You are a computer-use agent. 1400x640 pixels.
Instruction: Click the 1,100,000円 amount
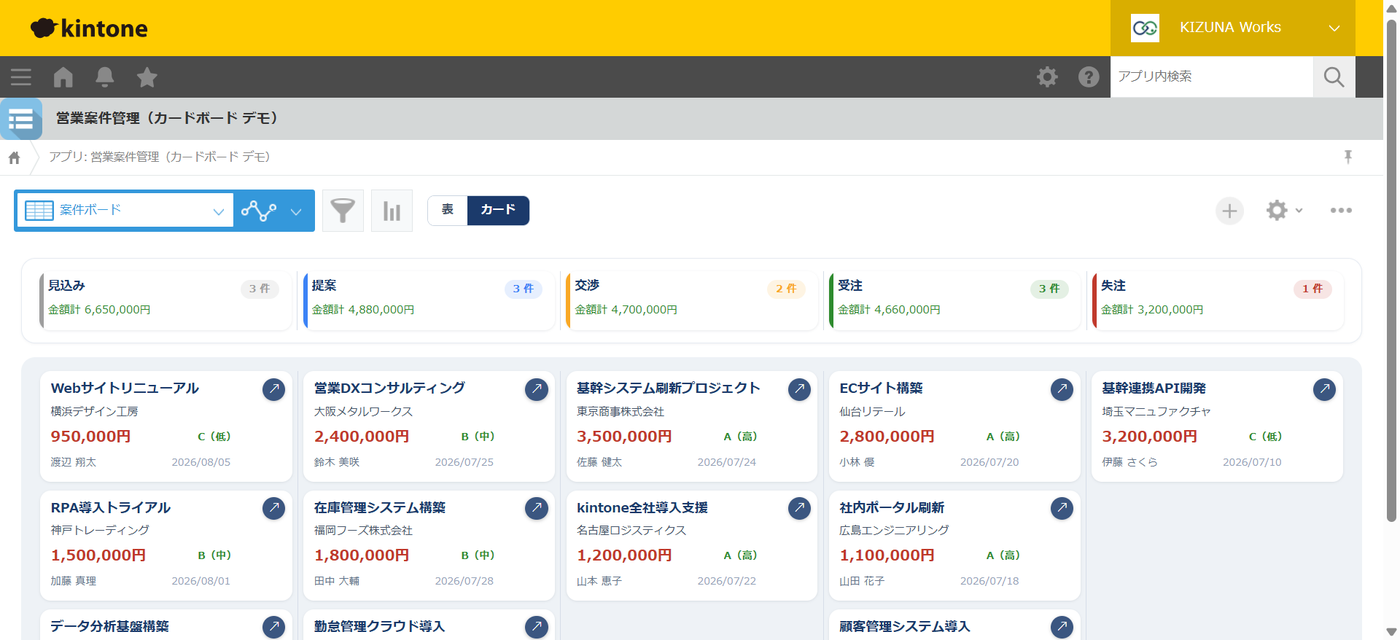(x=887, y=556)
